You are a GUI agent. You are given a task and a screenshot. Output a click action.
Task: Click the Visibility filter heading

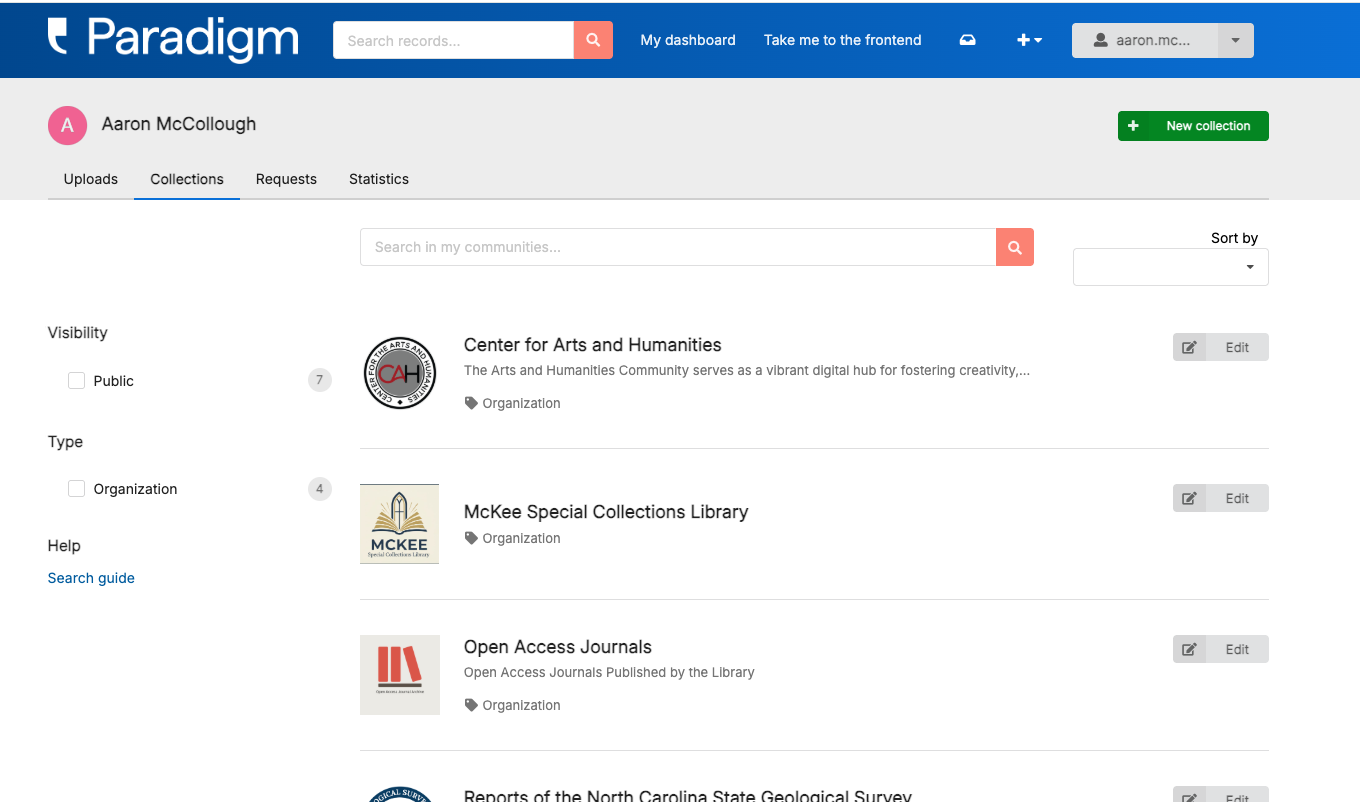[x=78, y=333]
